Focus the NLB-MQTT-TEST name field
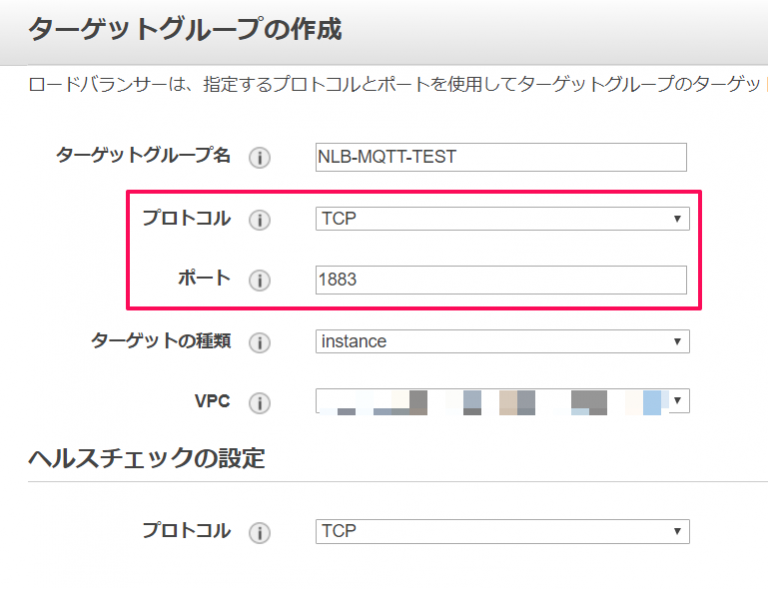This screenshot has width=768, height=589. (501, 157)
